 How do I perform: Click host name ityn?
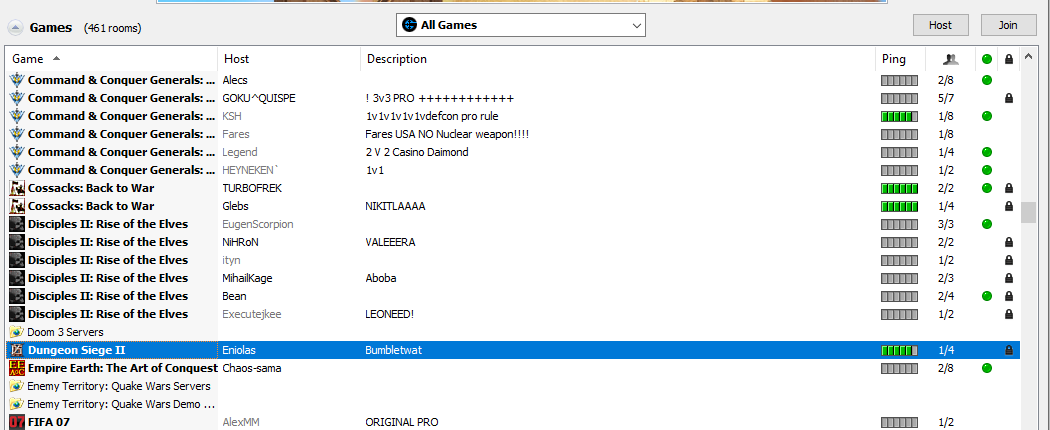(231, 260)
